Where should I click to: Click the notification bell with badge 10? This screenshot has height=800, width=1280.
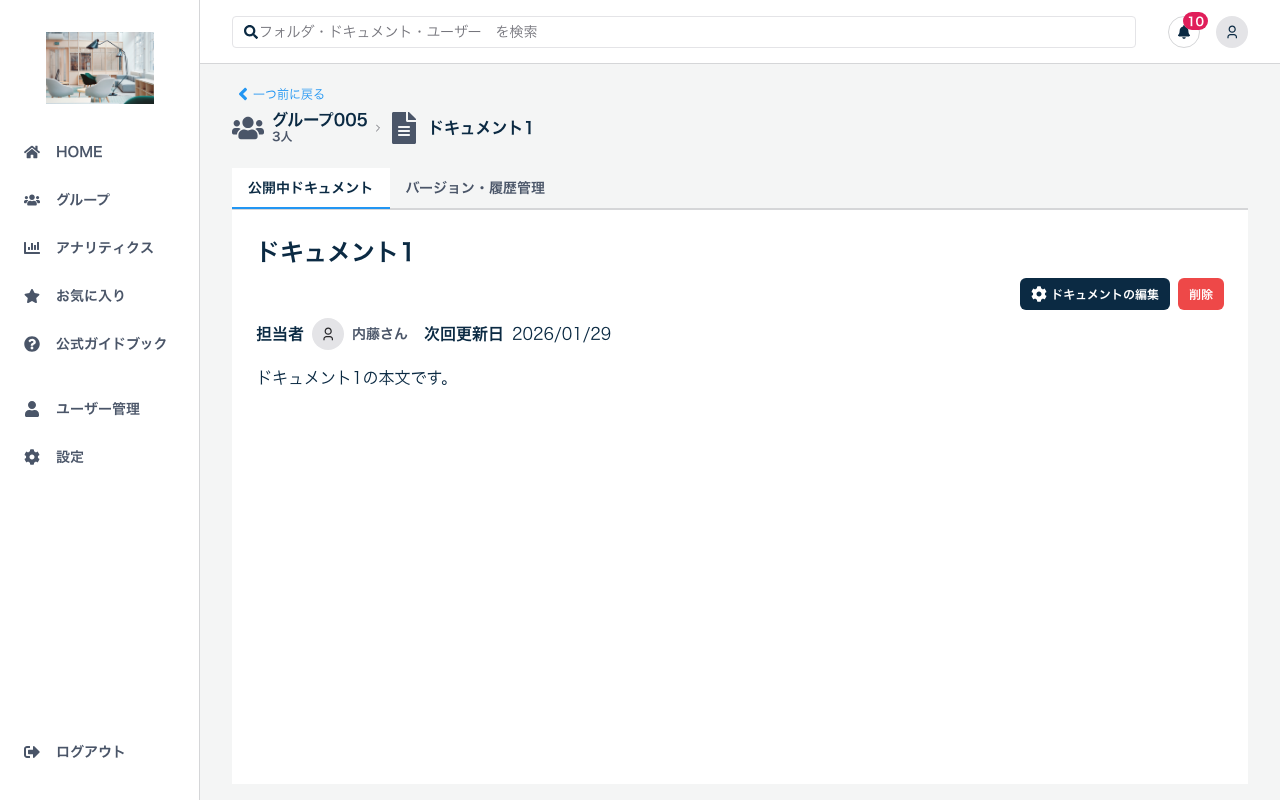(x=1183, y=32)
